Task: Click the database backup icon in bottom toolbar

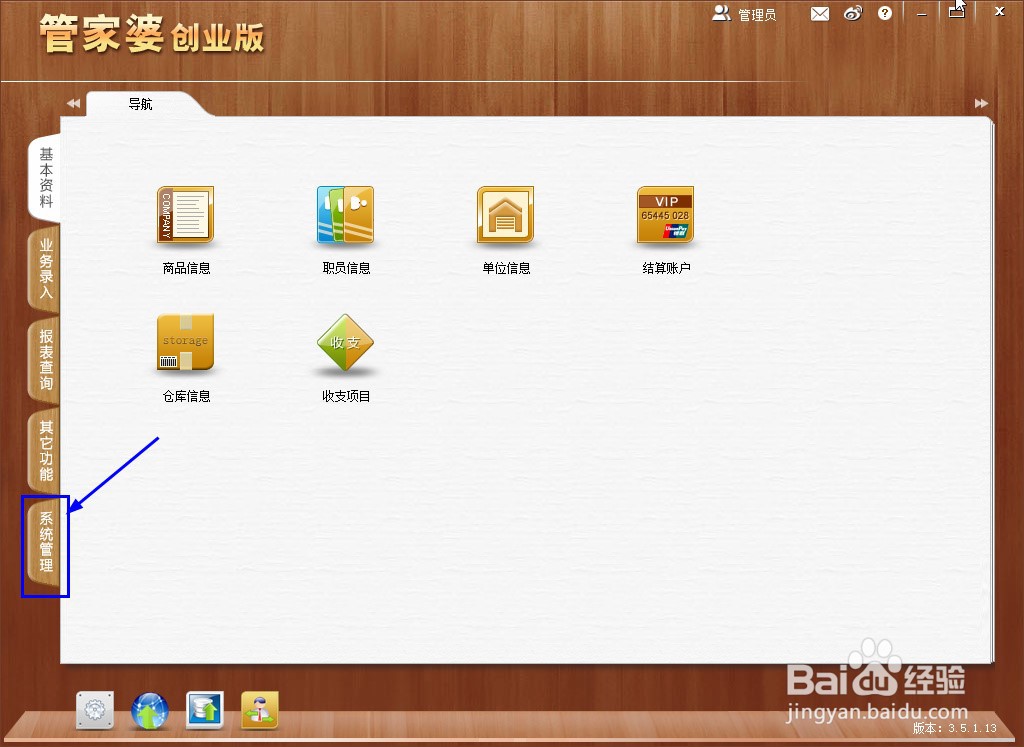Action: click(x=204, y=710)
